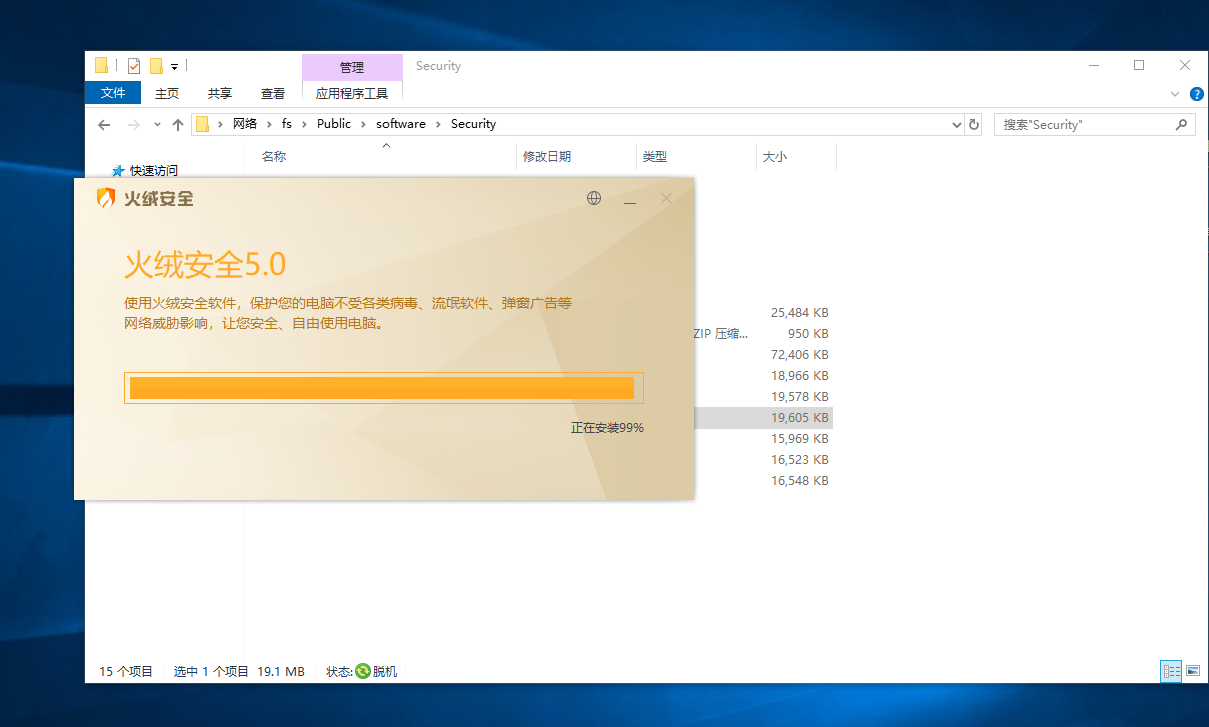Click the orange installation progress bar

tap(382, 388)
